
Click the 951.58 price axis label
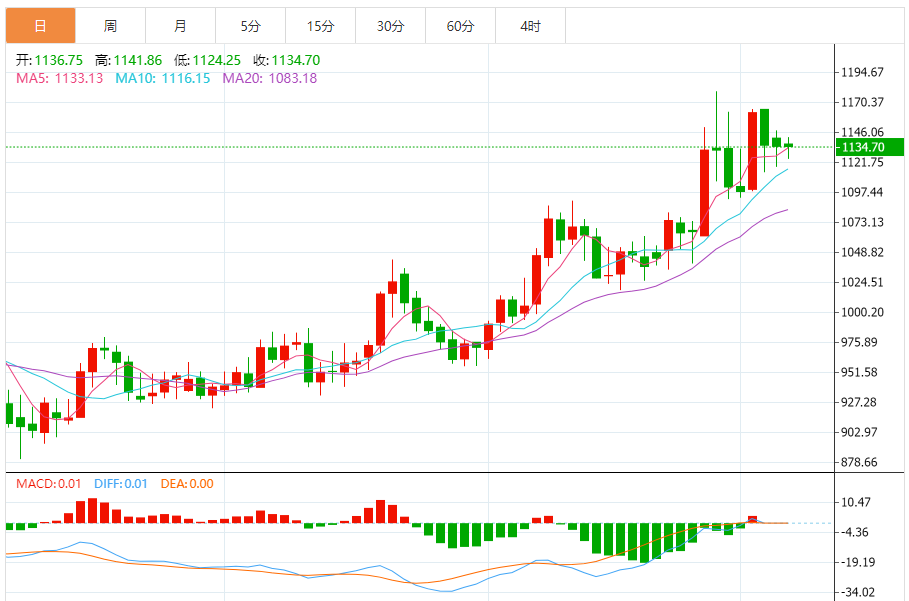click(x=859, y=372)
